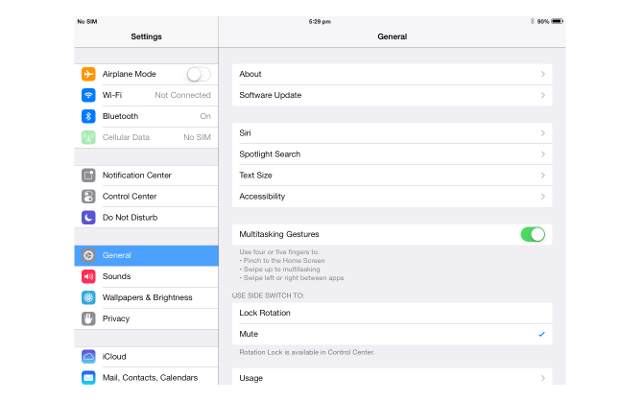Open the Usage row

[392, 377]
